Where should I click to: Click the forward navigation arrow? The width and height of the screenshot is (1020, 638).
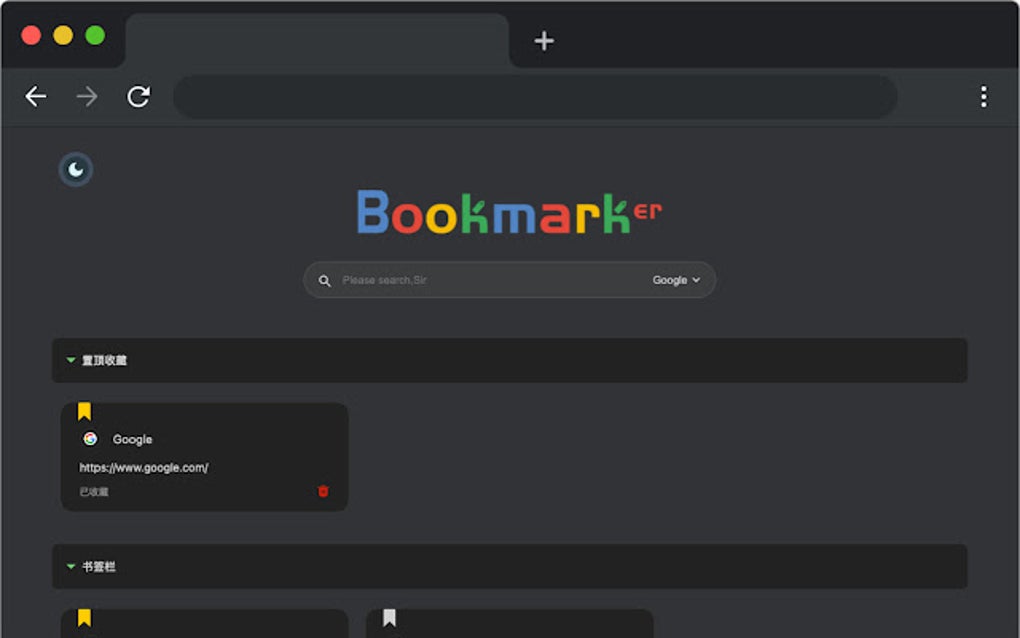[x=87, y=96]
